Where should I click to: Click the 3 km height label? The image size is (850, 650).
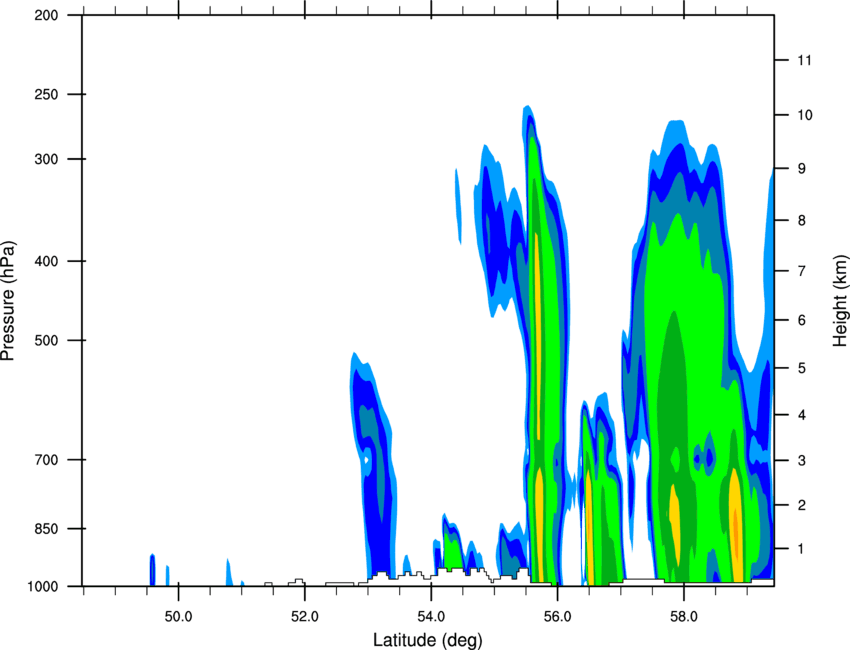point(802,461)
